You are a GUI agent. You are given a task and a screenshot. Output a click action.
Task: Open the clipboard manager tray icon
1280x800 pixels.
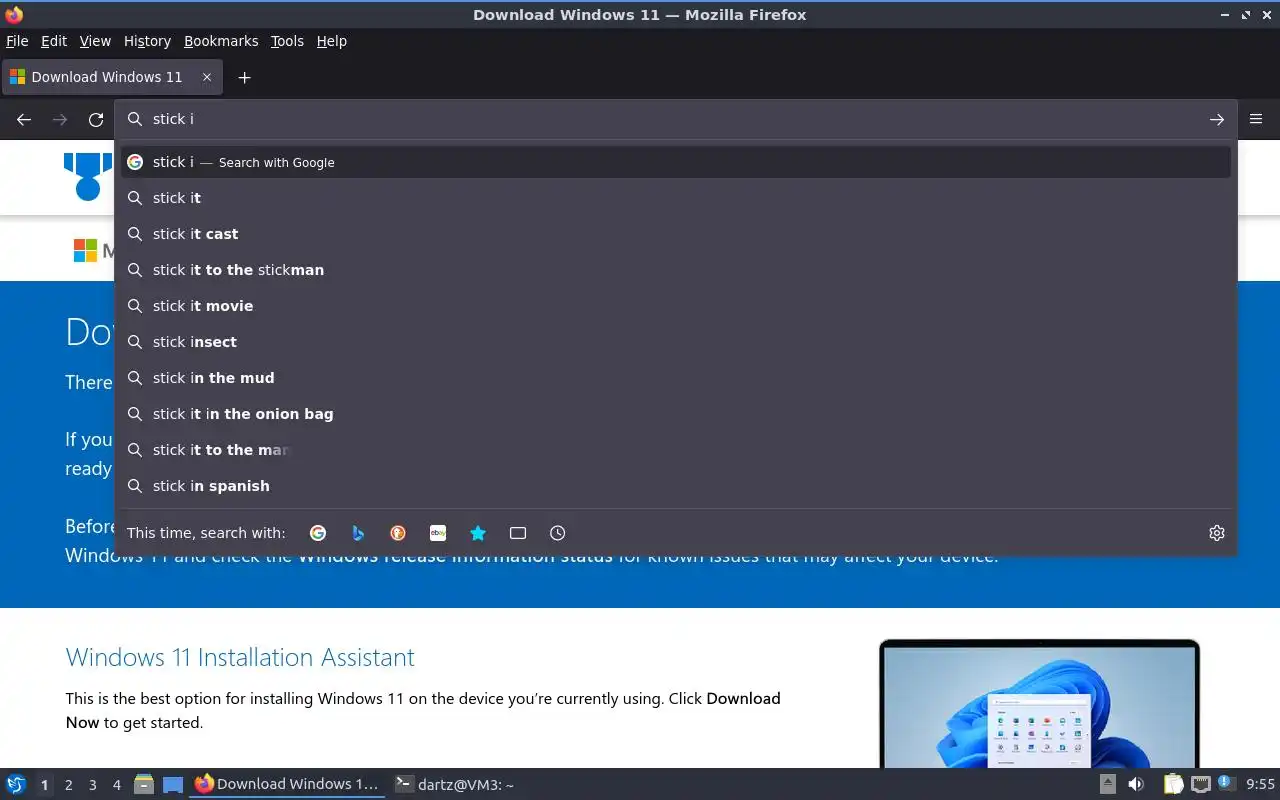(1173, 785)
